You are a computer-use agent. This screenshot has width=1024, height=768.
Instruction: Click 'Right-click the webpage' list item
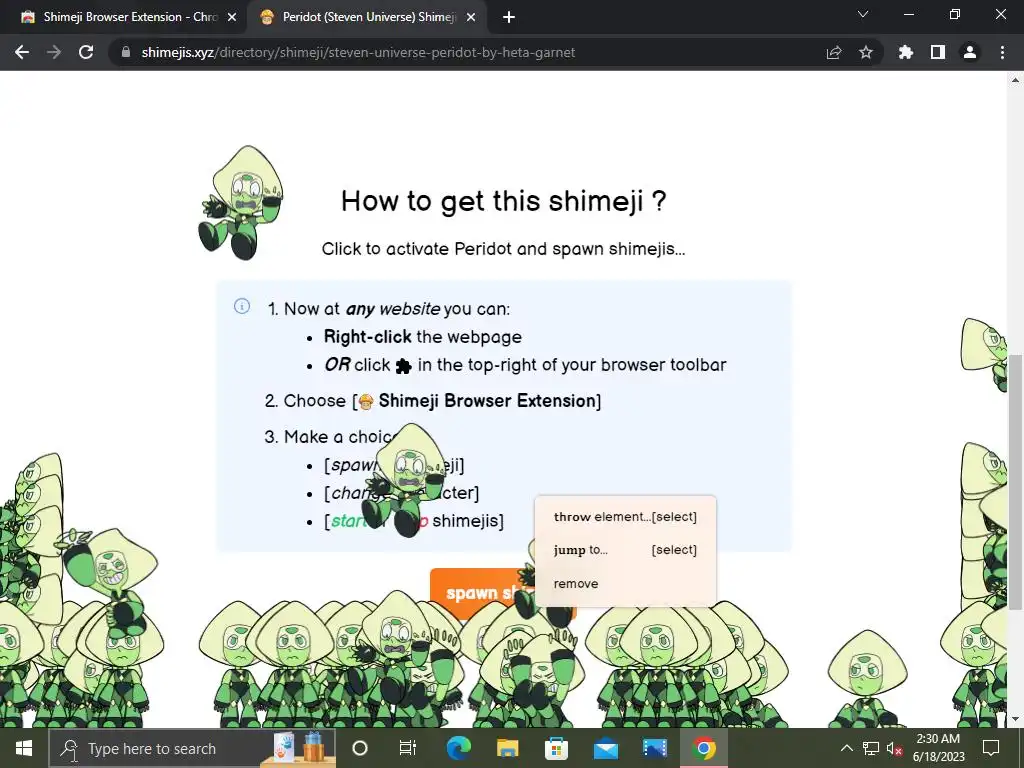pyautogui.click(x=423, y=337)
